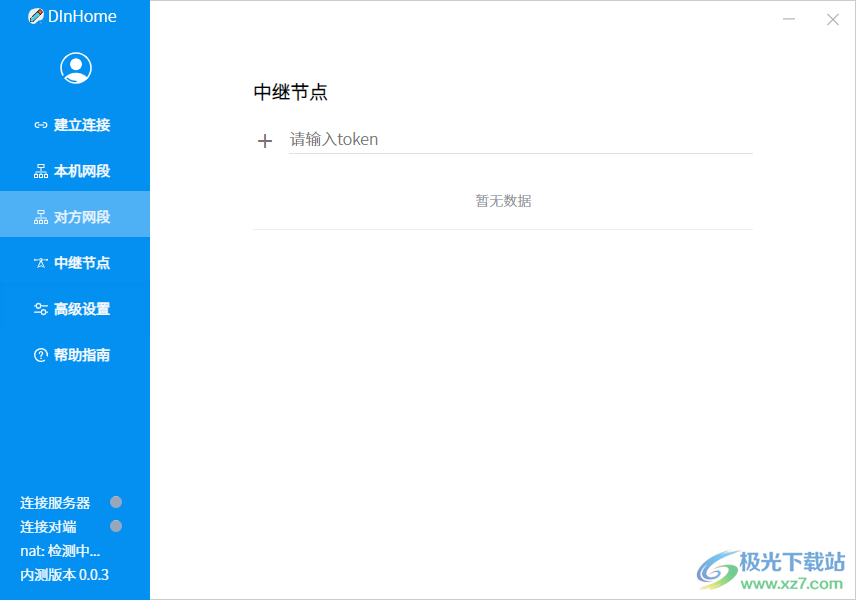856x600 pixels.
Task: Open the 高级设置 settings sliders icon
Action: 41,308
